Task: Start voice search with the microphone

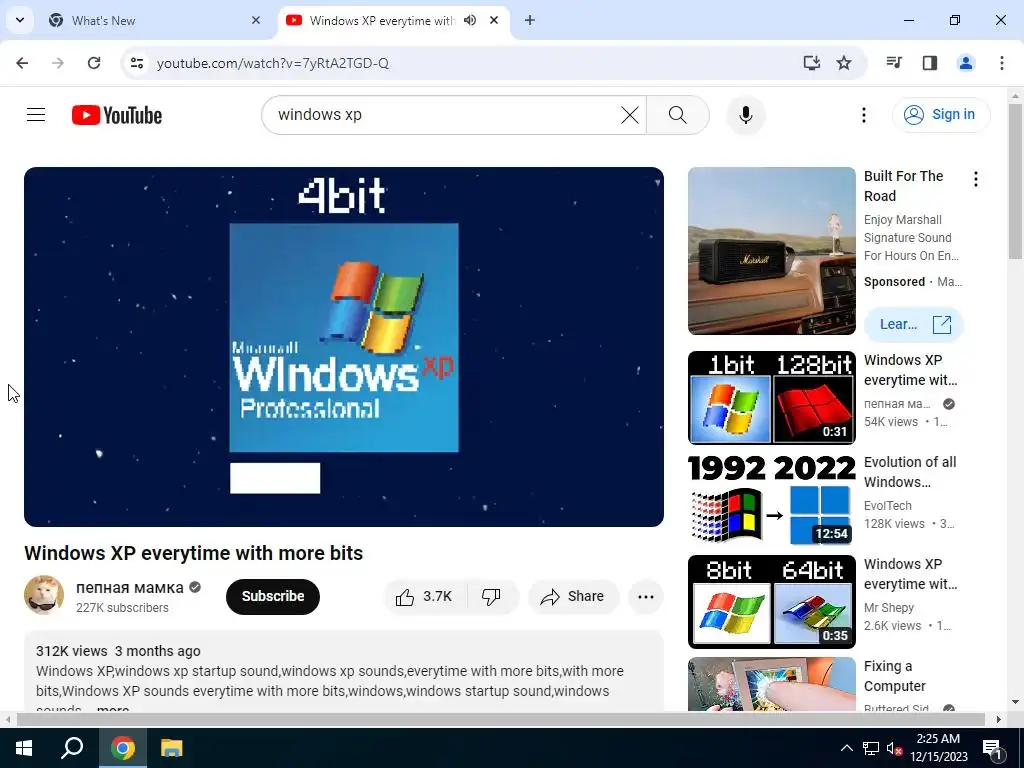Action: 746,115
